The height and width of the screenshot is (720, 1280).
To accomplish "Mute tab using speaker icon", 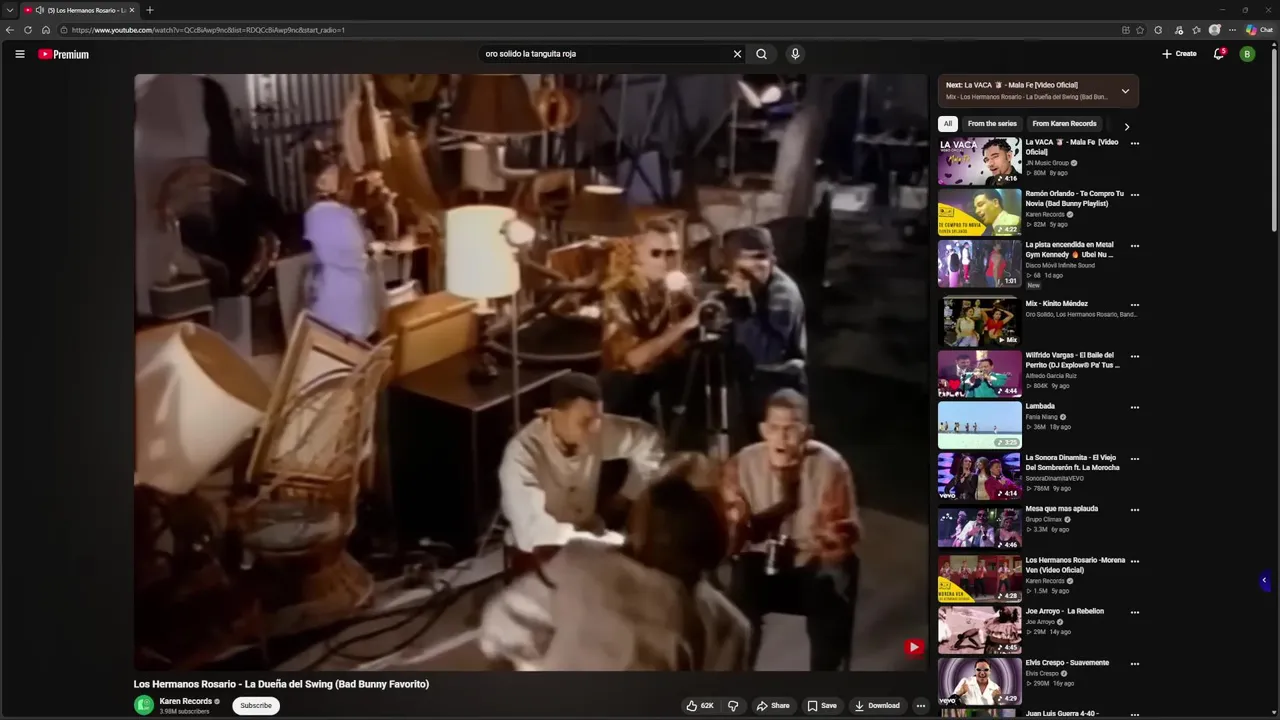I will (39, 10).
